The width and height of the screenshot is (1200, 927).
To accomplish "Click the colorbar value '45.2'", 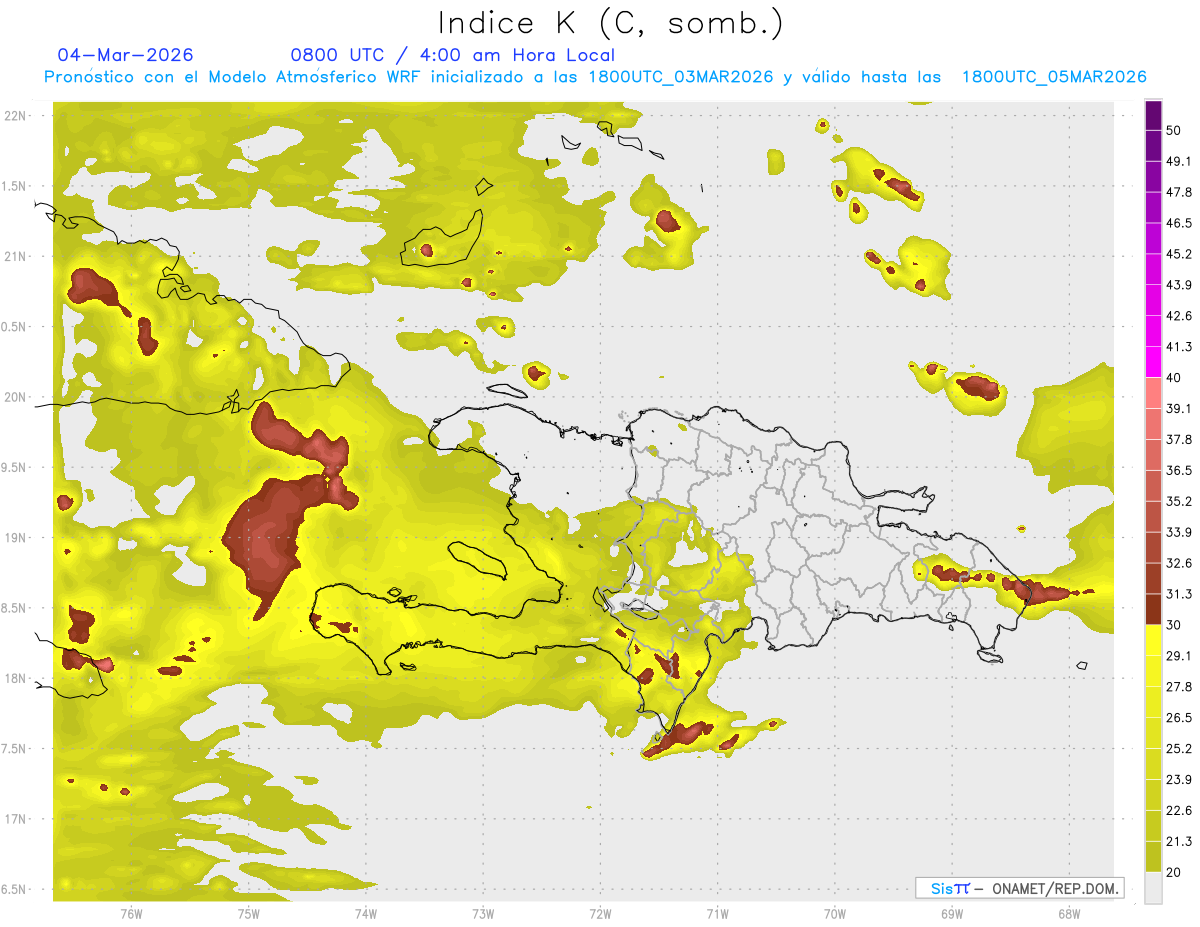I will point(1179,254).
